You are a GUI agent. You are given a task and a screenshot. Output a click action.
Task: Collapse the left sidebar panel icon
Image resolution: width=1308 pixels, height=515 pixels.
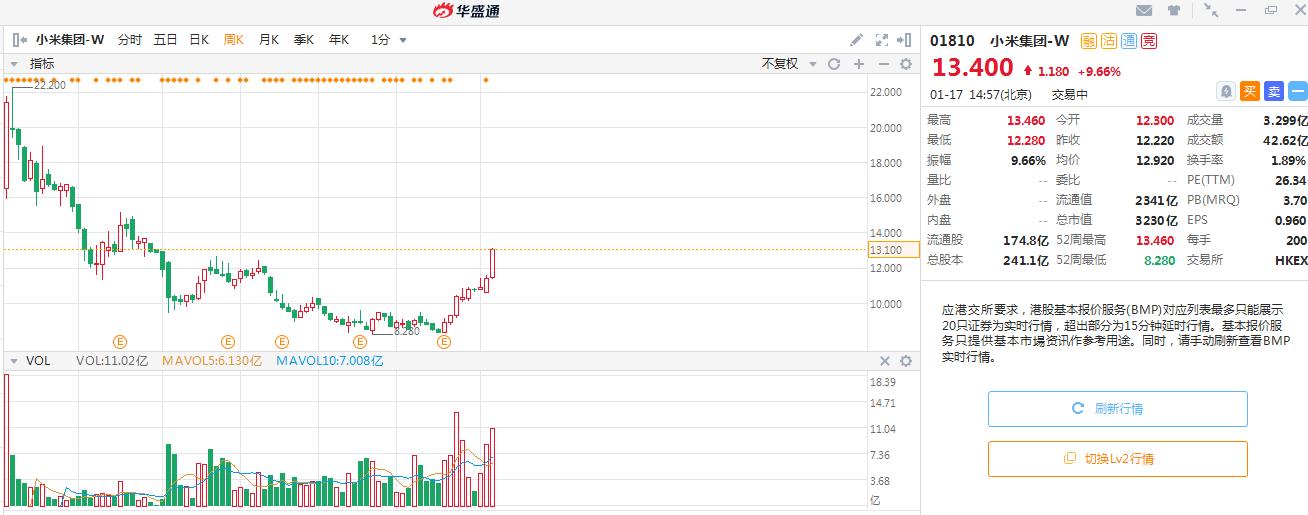[20, 40]
